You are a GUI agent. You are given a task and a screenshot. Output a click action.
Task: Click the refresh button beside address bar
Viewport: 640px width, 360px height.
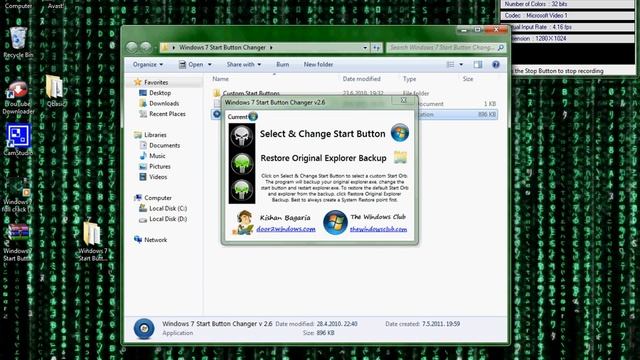(376, 48)
